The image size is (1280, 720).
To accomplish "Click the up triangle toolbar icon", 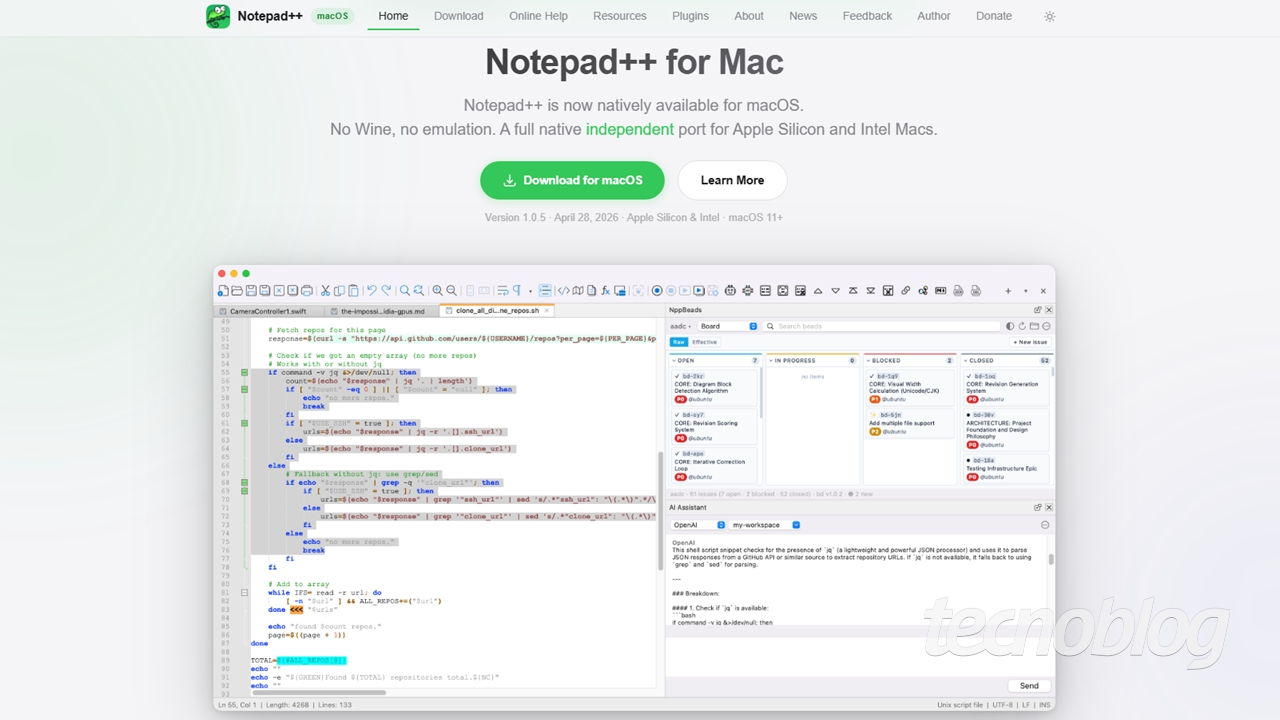I will click(x=818, y=291).
